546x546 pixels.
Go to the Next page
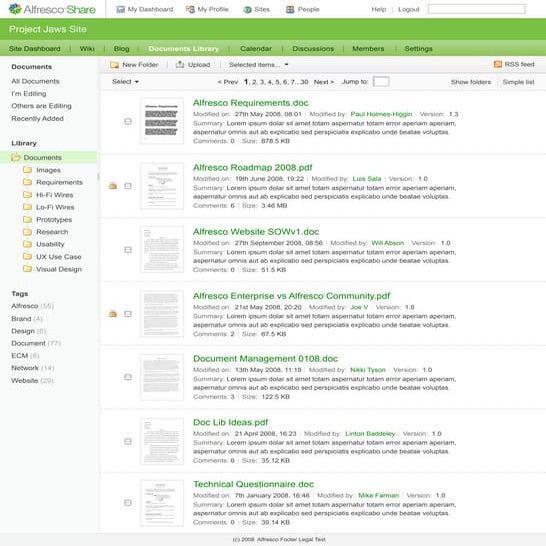[x=323, y=82]
